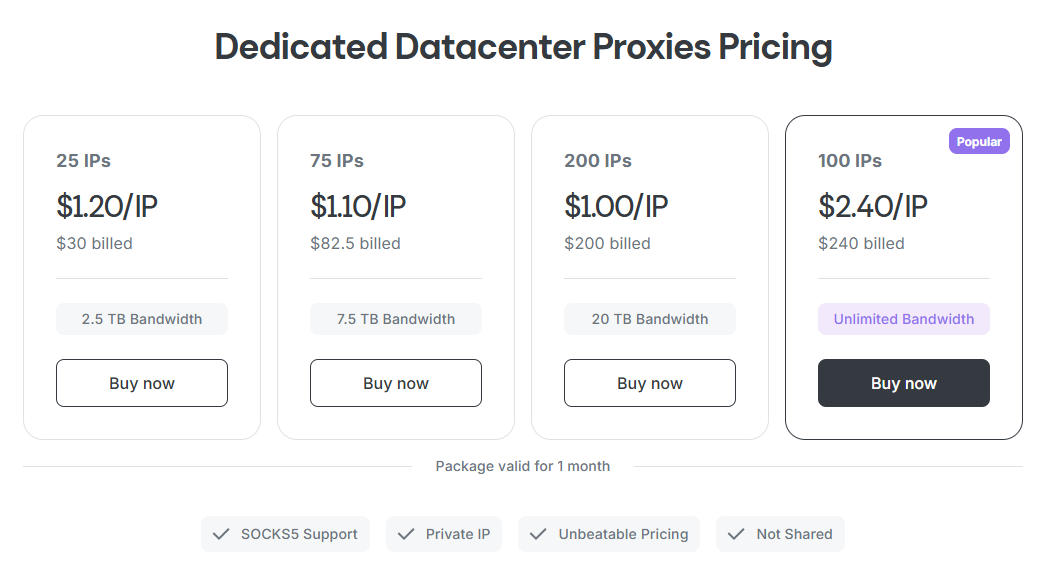Image resolution: width=1045 pixels, height=572 pixels.
Task: Purchase the popular 100 IPs plan
Action: 904,383
